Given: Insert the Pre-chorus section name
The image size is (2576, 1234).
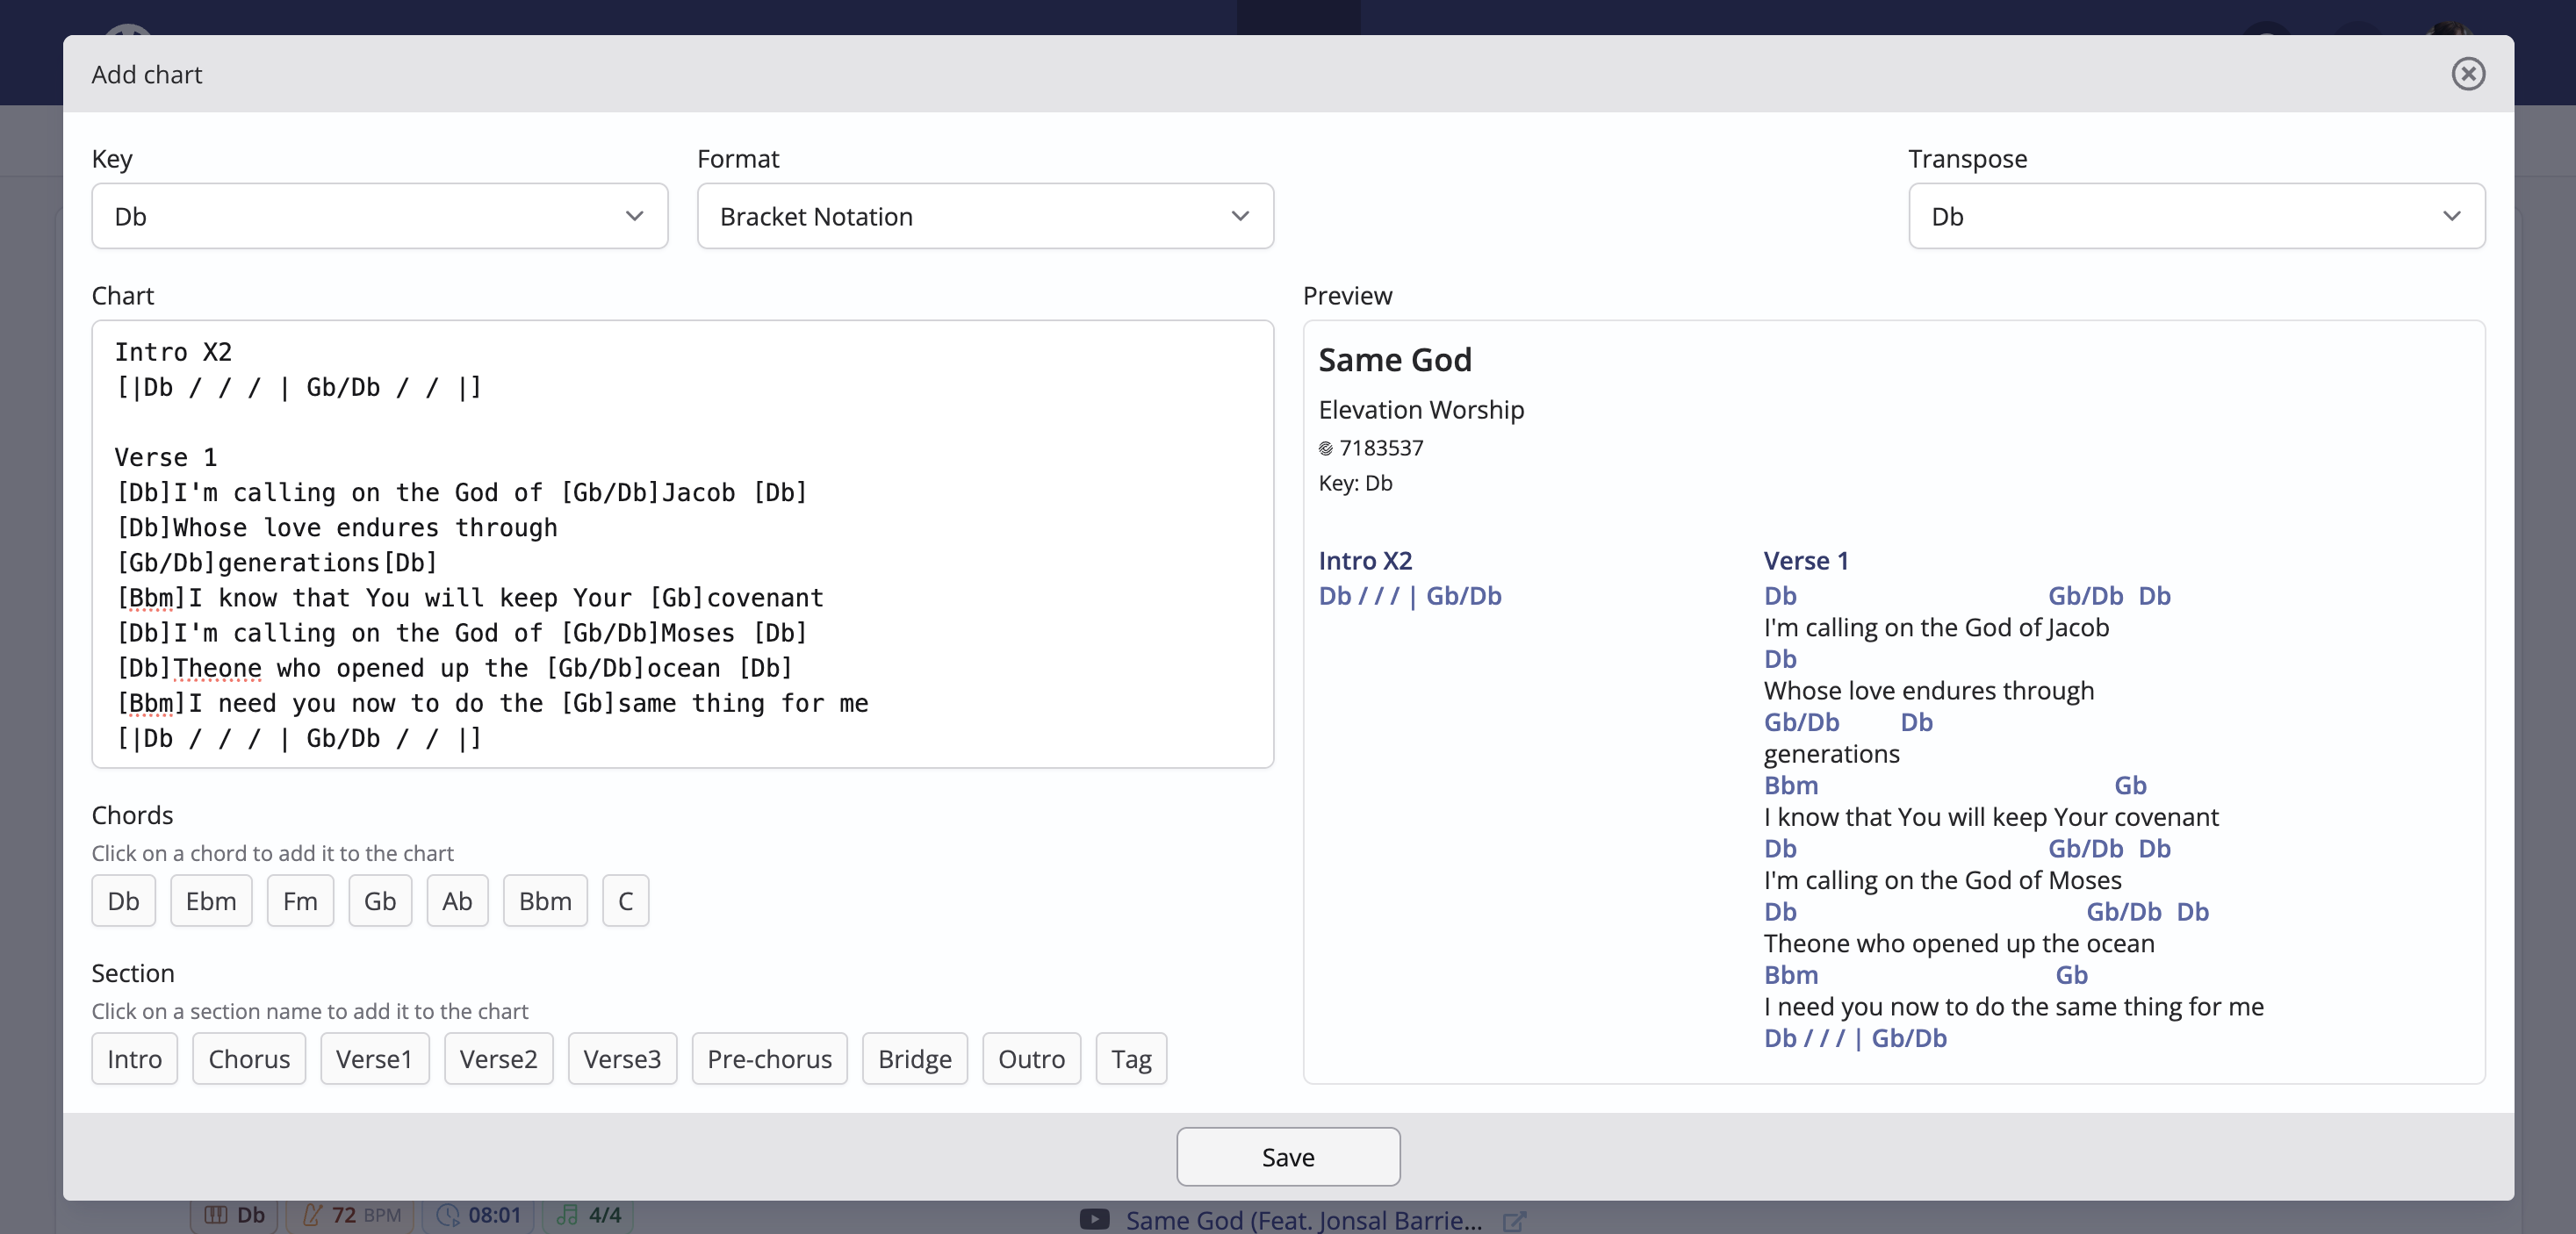Looking at the screenshot, I should coord(769,1059).
